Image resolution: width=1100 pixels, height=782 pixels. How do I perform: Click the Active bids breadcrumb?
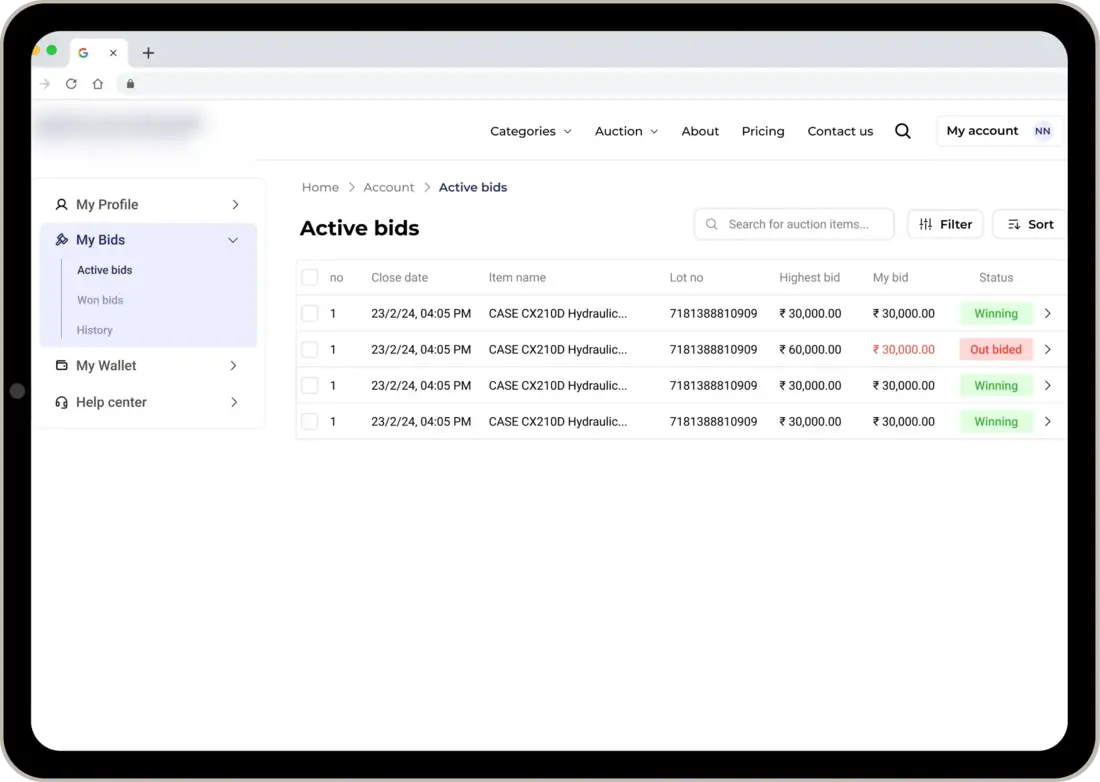point(473,187)
